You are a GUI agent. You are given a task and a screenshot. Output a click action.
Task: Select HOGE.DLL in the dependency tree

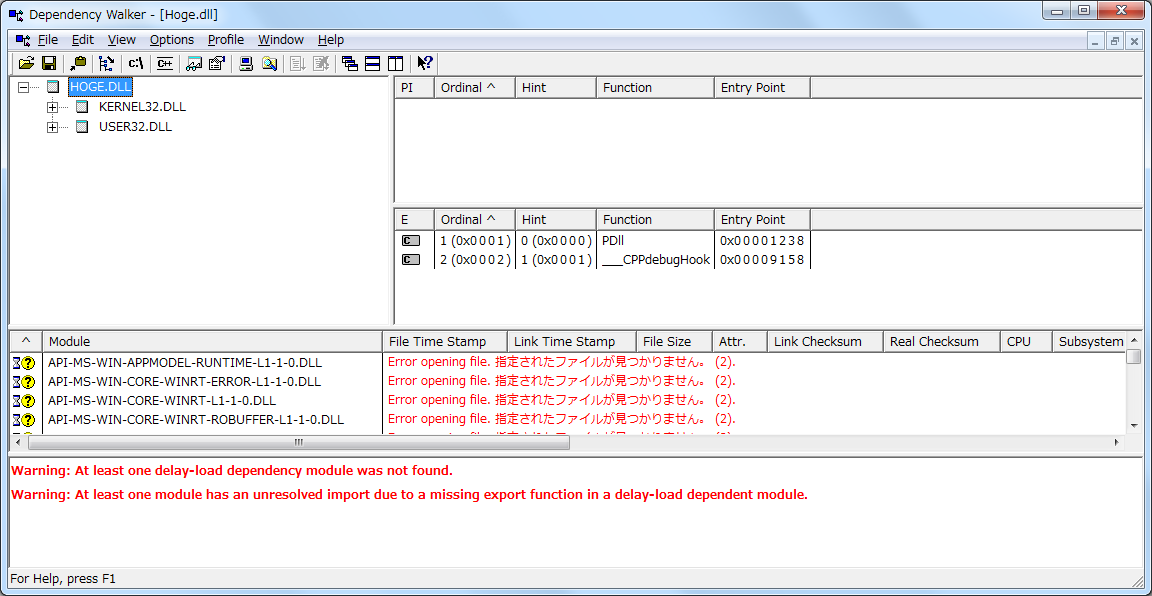100,87
